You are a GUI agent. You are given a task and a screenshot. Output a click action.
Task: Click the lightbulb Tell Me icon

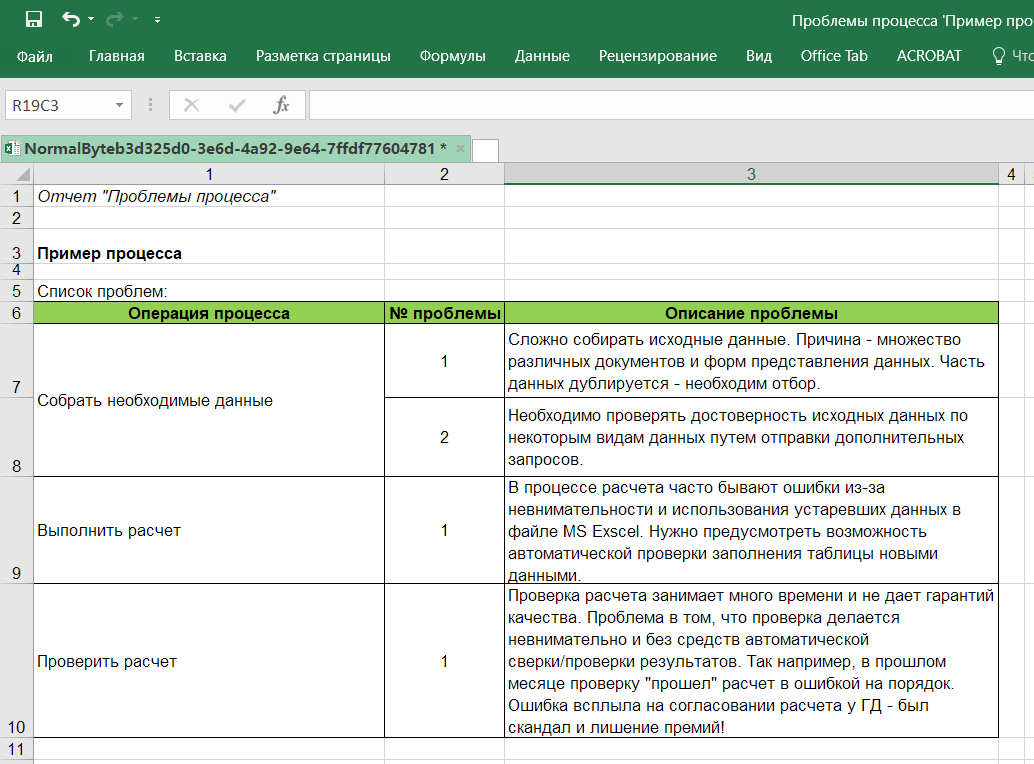click(997, 56)
